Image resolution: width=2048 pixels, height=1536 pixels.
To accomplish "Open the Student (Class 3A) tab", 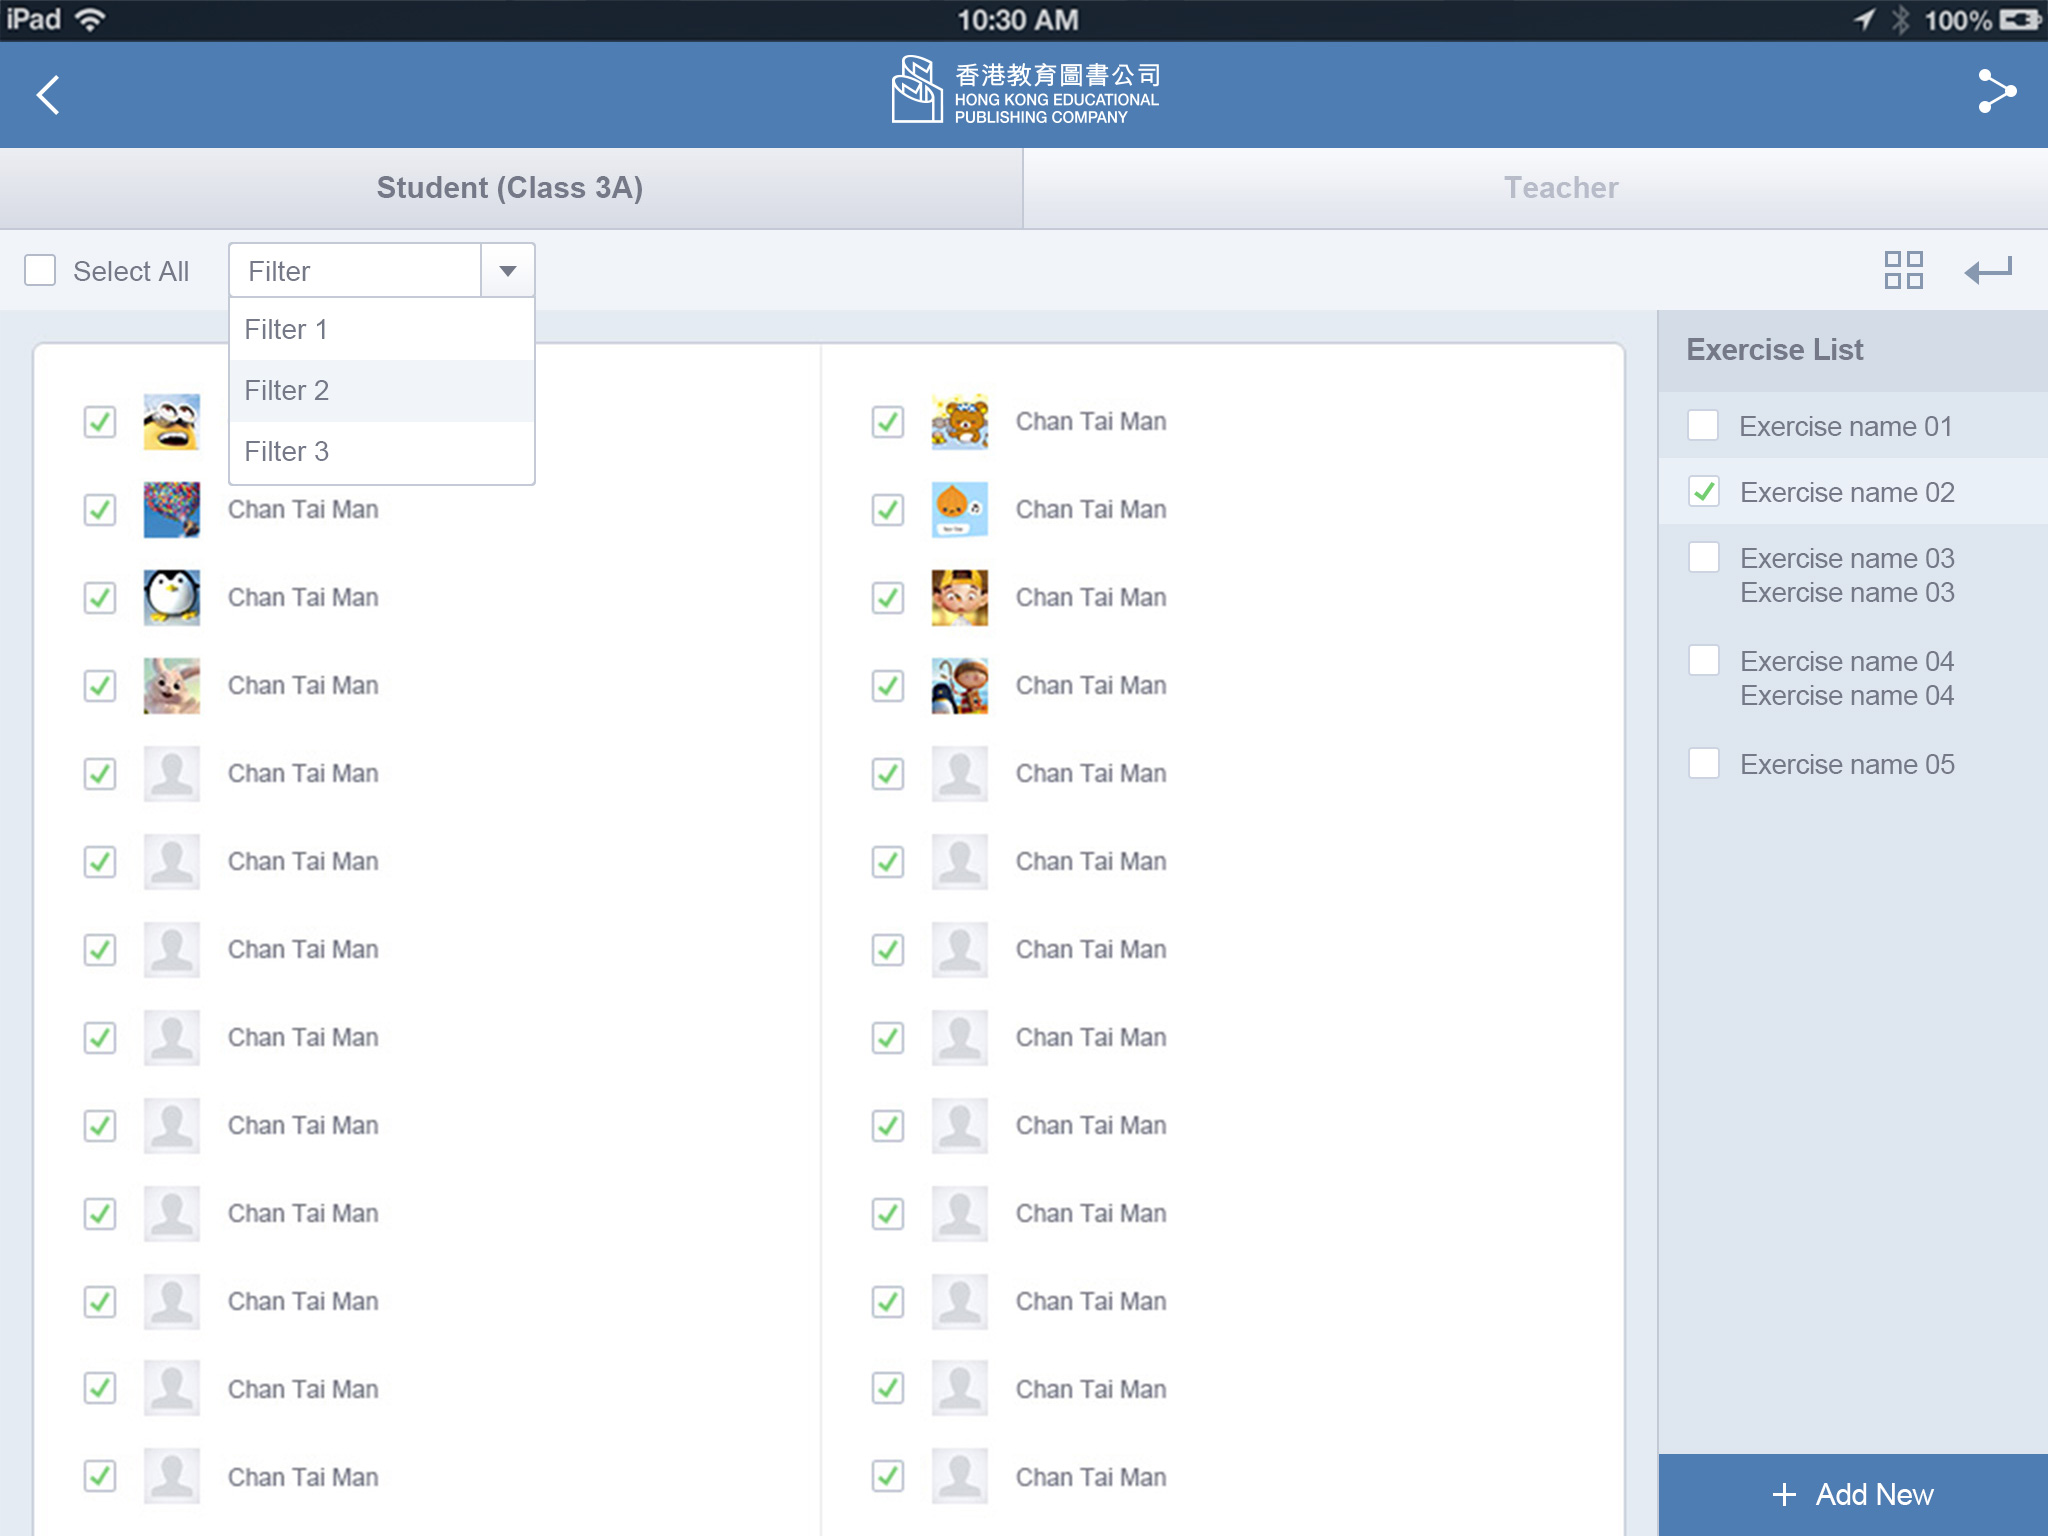I will pyautogui.click(x=510, y=188).
